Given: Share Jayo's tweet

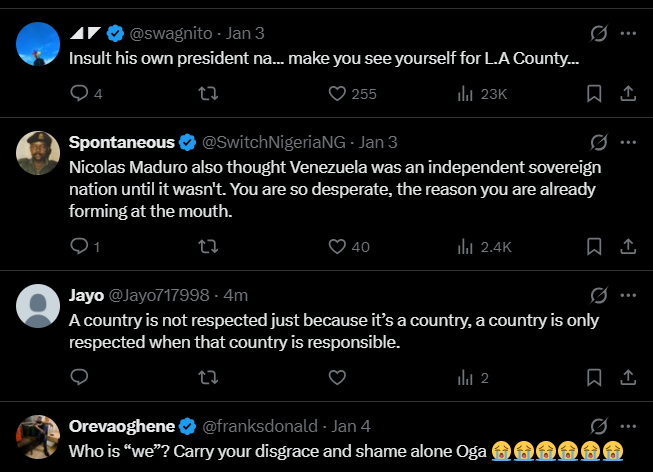Looking at the screenshot, I should [628, 377].
